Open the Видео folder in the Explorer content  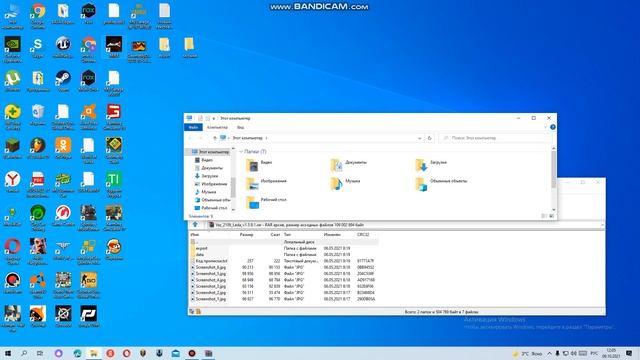259,165
